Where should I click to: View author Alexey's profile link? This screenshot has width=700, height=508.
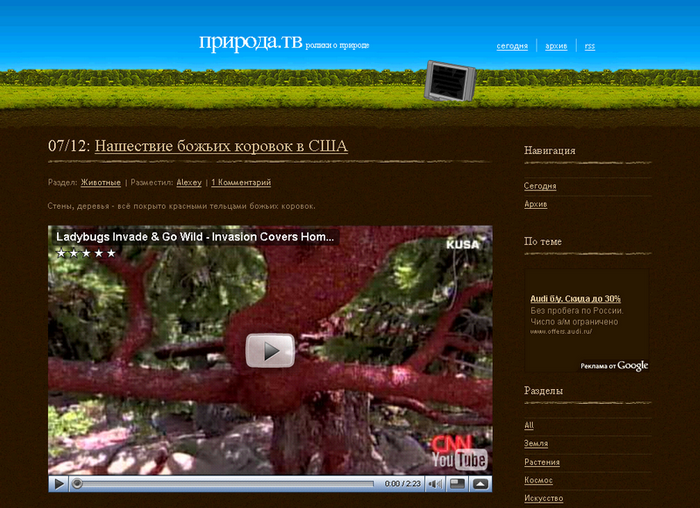tap(189, 183)
